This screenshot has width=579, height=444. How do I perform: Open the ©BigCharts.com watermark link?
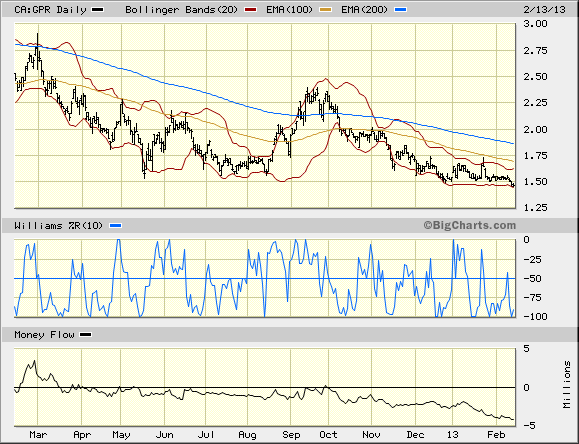[470, 225]
